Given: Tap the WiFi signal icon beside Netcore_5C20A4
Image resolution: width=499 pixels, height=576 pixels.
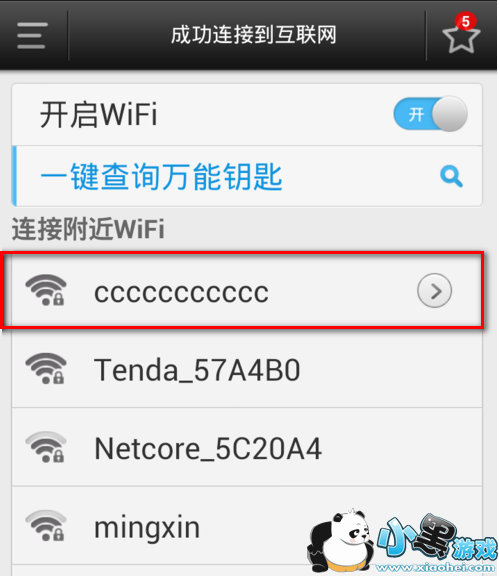Looking at the screenshot, I should pos(46,447).
